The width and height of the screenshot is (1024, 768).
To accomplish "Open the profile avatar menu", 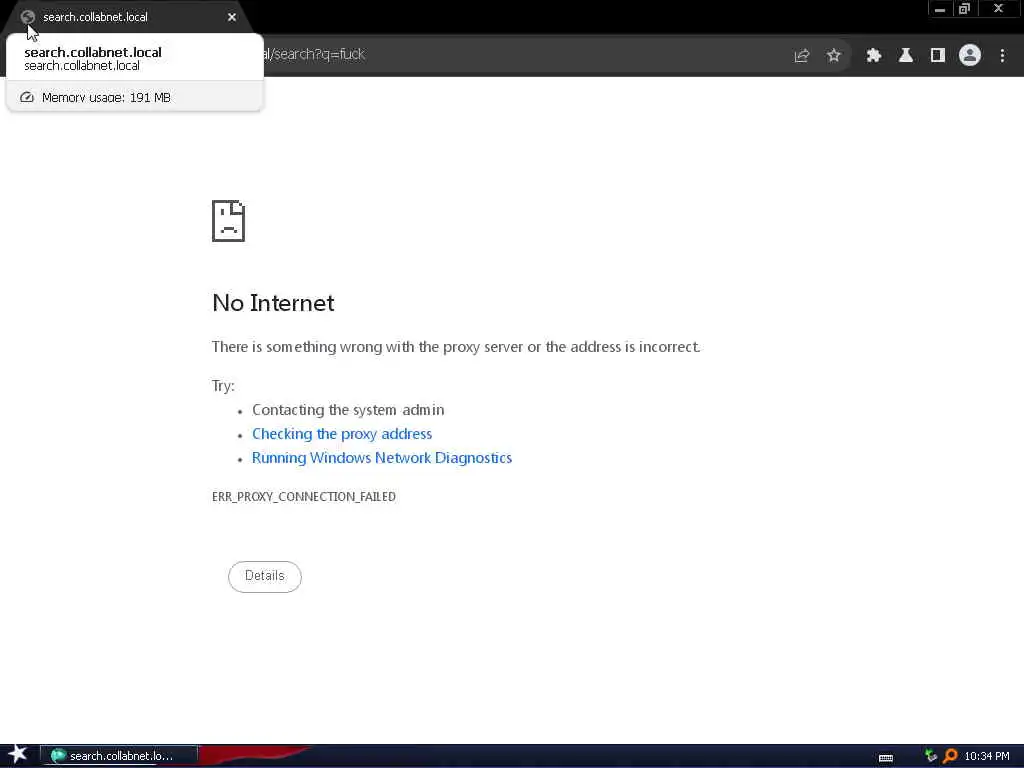I will (970, 56).
